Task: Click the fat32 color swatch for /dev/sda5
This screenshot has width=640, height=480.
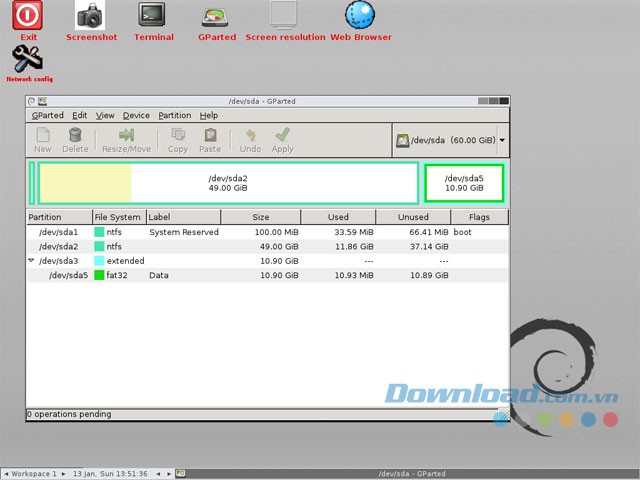Action: tap(99, 275)
